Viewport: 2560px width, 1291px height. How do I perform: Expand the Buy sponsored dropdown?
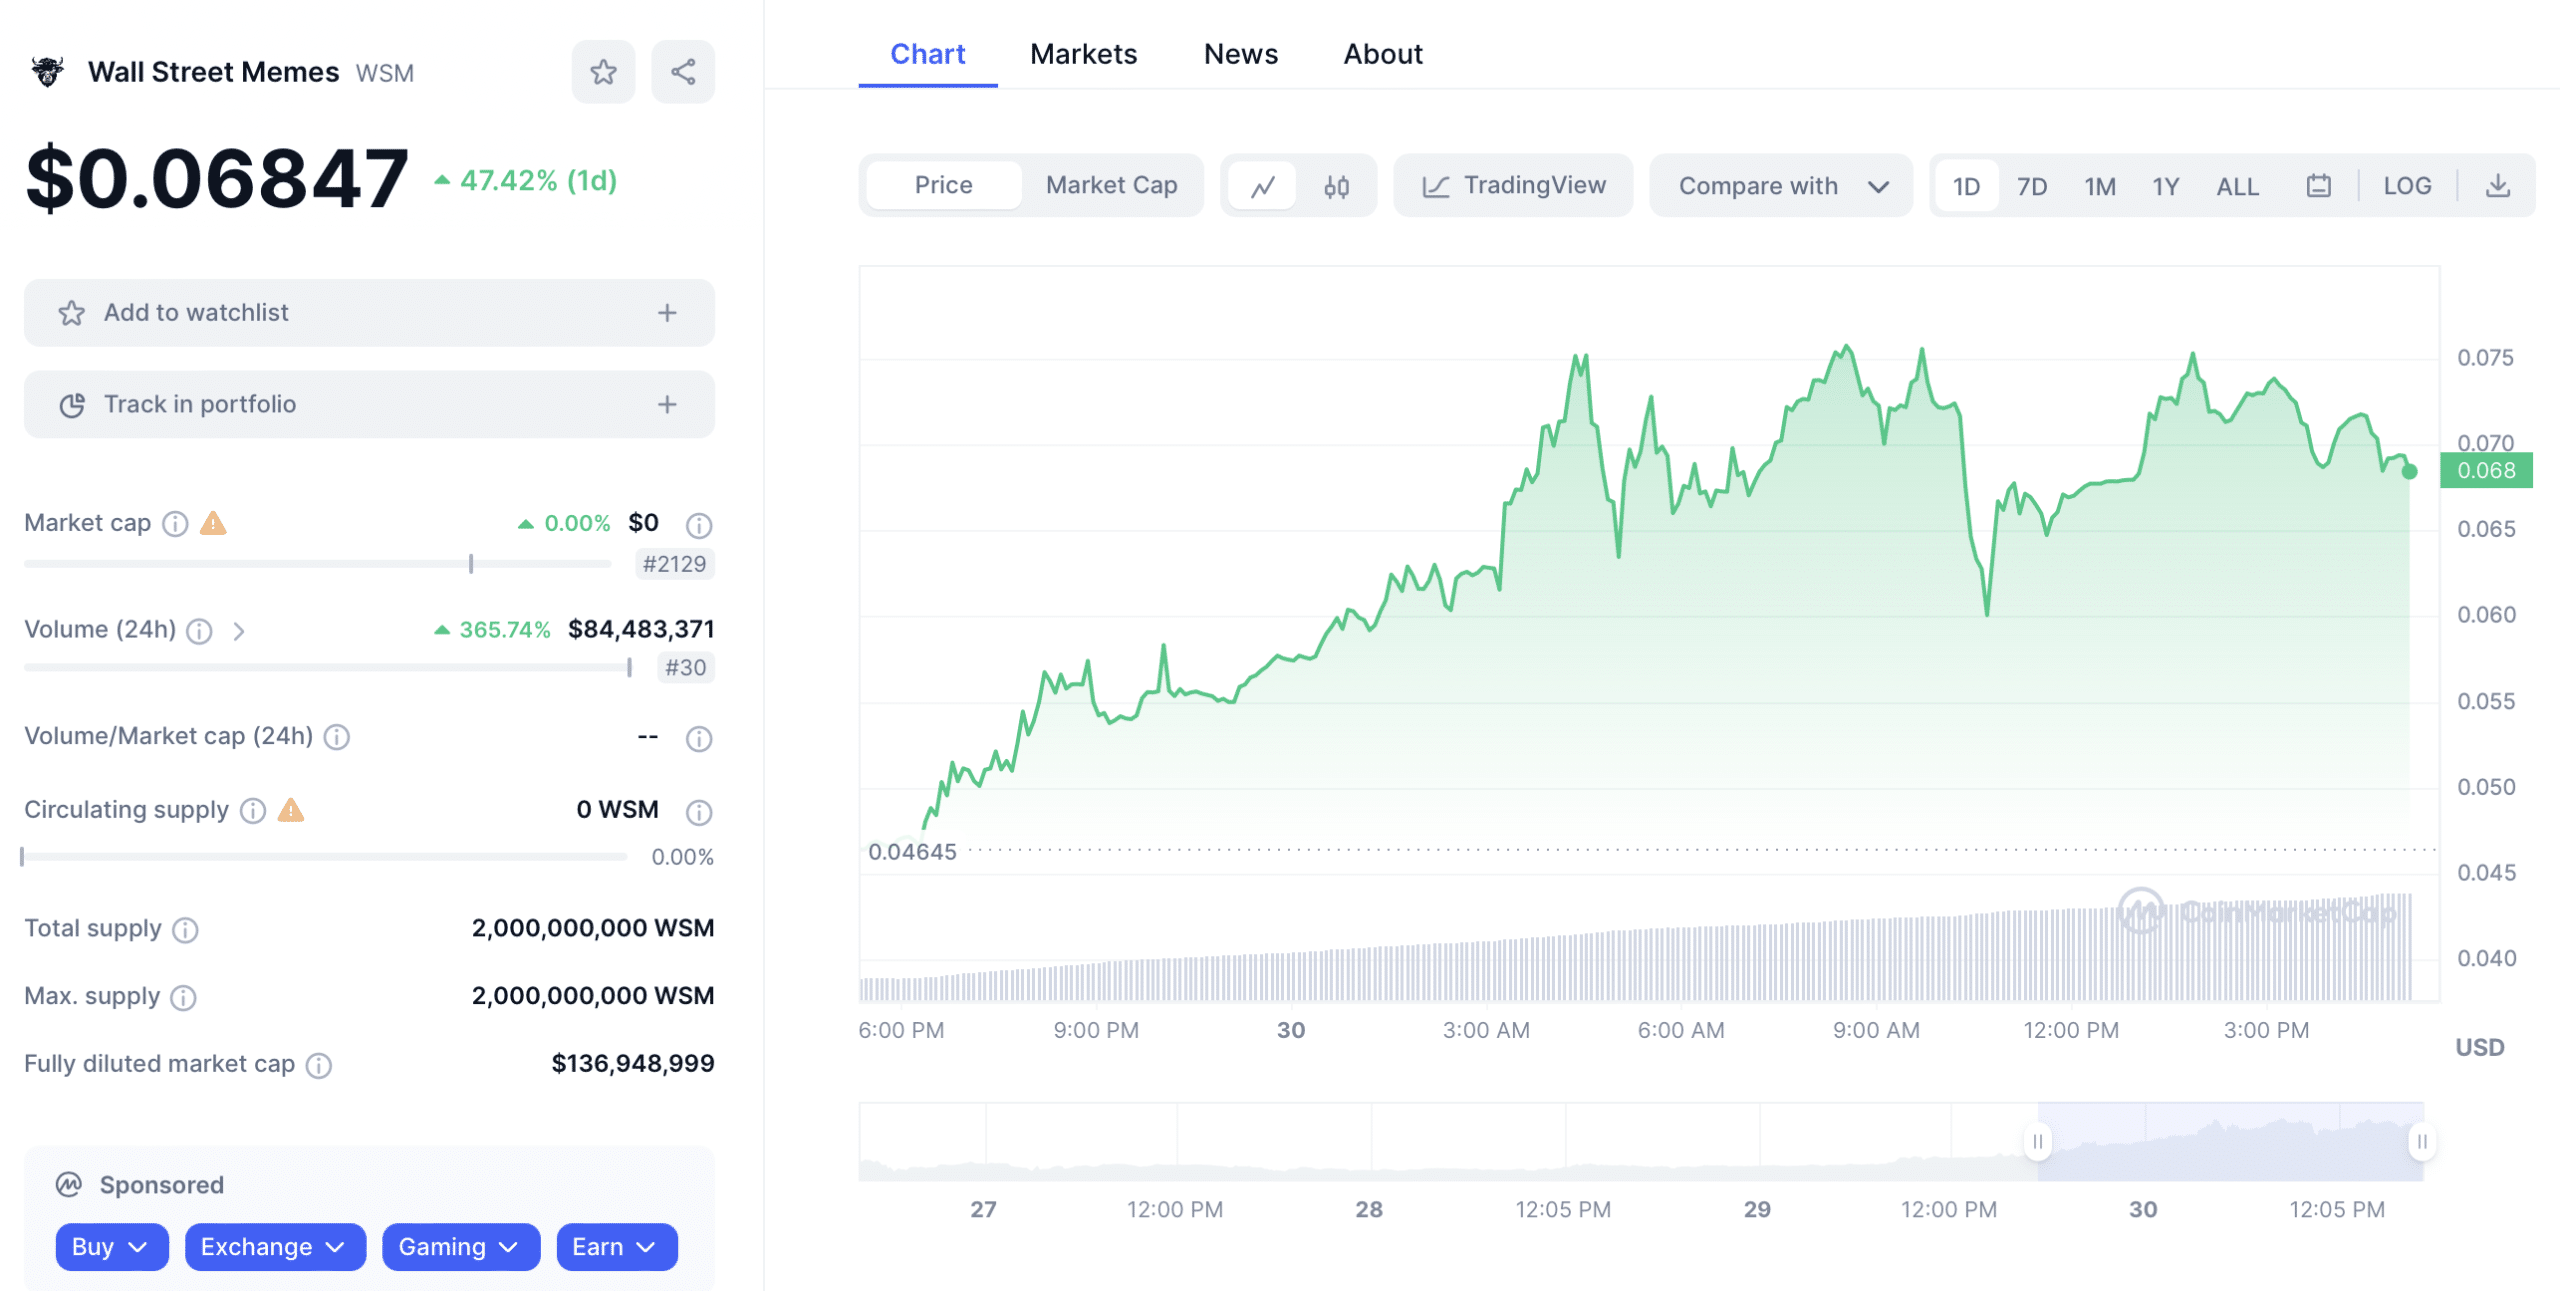tap(112, 1247)
